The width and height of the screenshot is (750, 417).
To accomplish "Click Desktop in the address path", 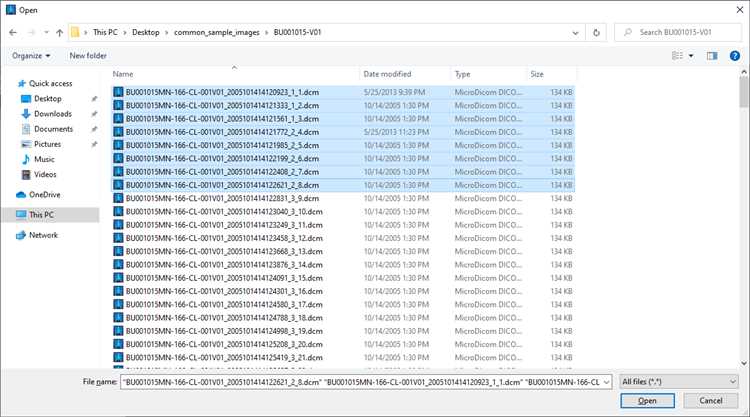I will [x=146, y=33].
